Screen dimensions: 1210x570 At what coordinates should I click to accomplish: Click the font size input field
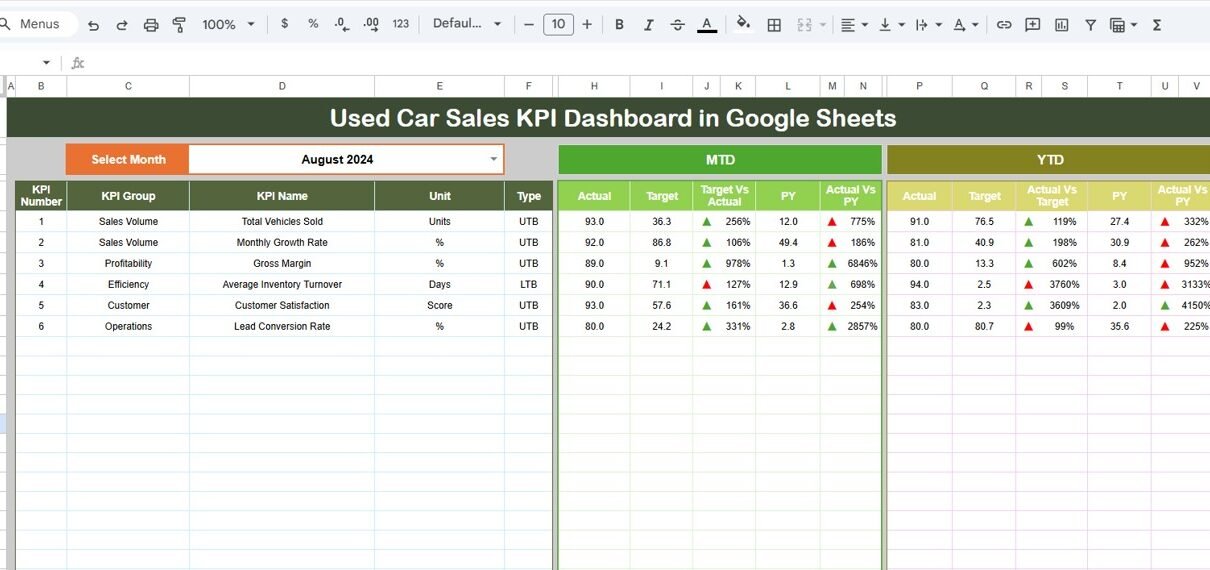click(x=558, y=25)
